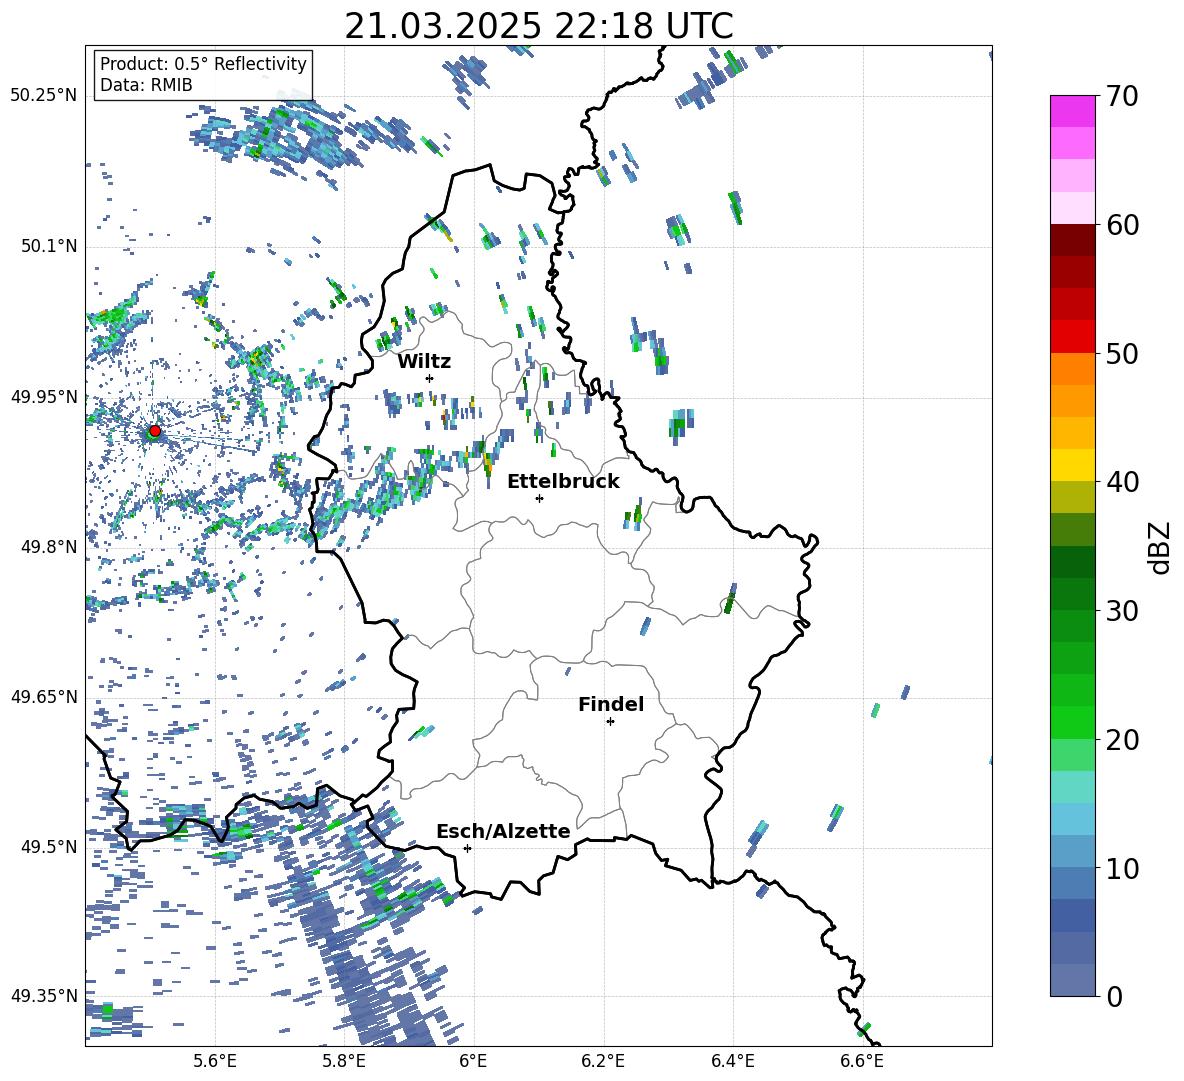Click the Ettelbruck station cross marker

539,498
